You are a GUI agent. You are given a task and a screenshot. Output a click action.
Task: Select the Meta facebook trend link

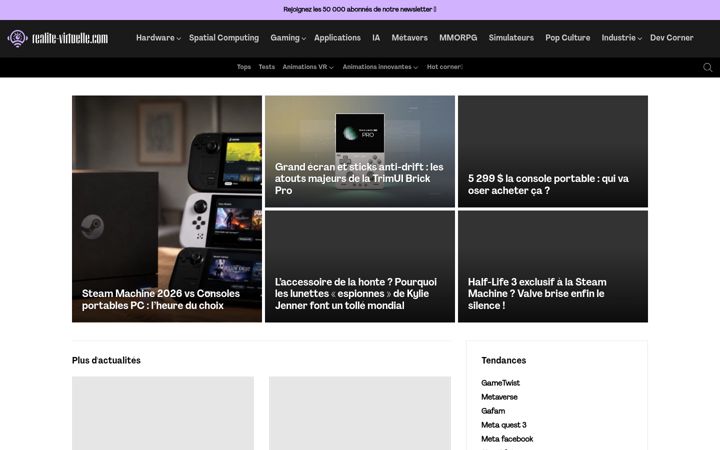(507, 439)
